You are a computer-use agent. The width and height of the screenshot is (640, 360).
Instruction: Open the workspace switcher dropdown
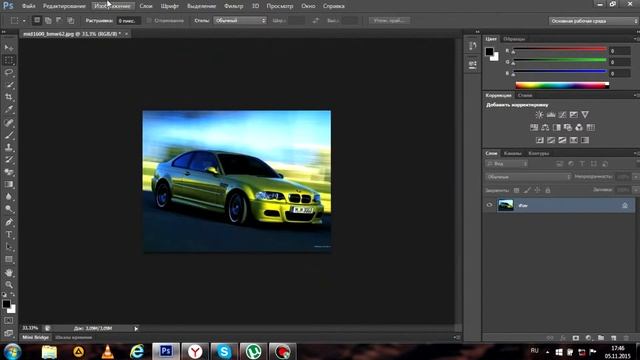(594, 21)
